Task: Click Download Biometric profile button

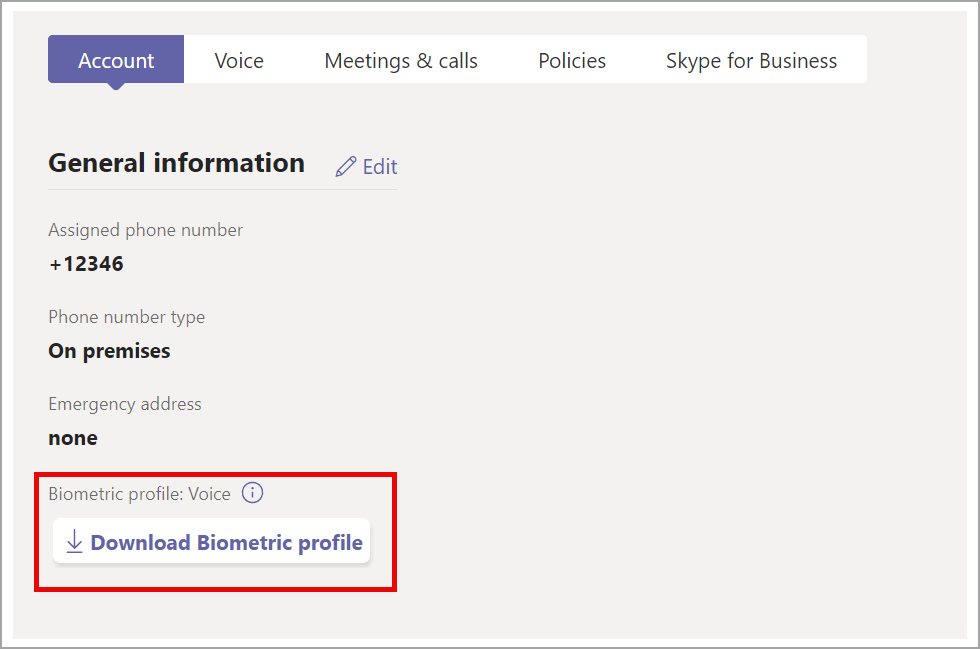Action: pyautogui.click(x=212, y=541)
